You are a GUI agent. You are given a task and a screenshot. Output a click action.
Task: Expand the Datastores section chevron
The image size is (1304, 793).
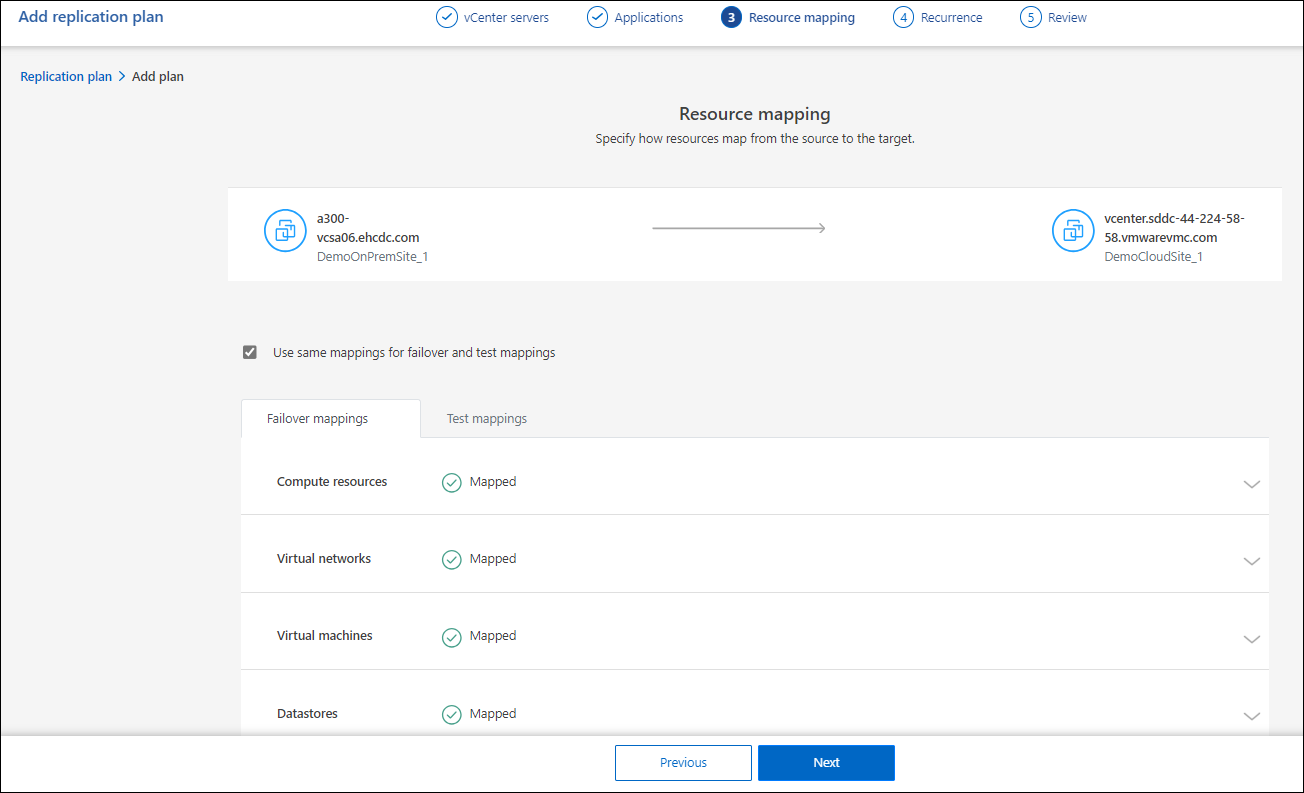[x=1251, y=715]
